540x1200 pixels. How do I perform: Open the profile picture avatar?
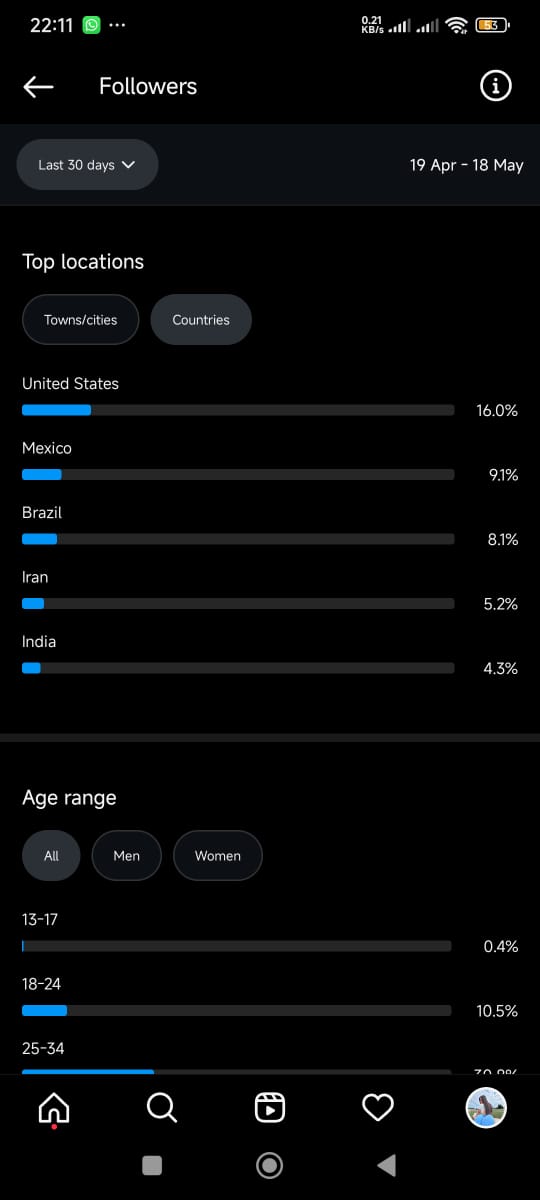(486, 1107)
